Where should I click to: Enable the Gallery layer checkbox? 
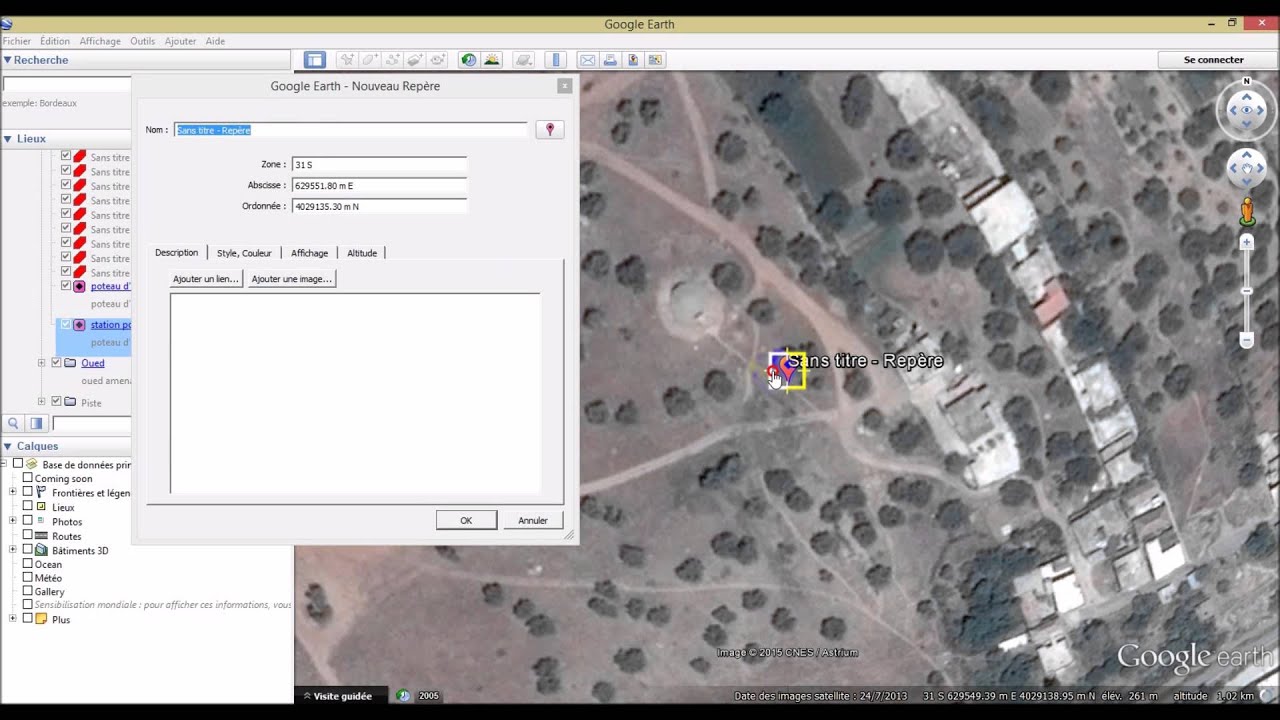28,592
